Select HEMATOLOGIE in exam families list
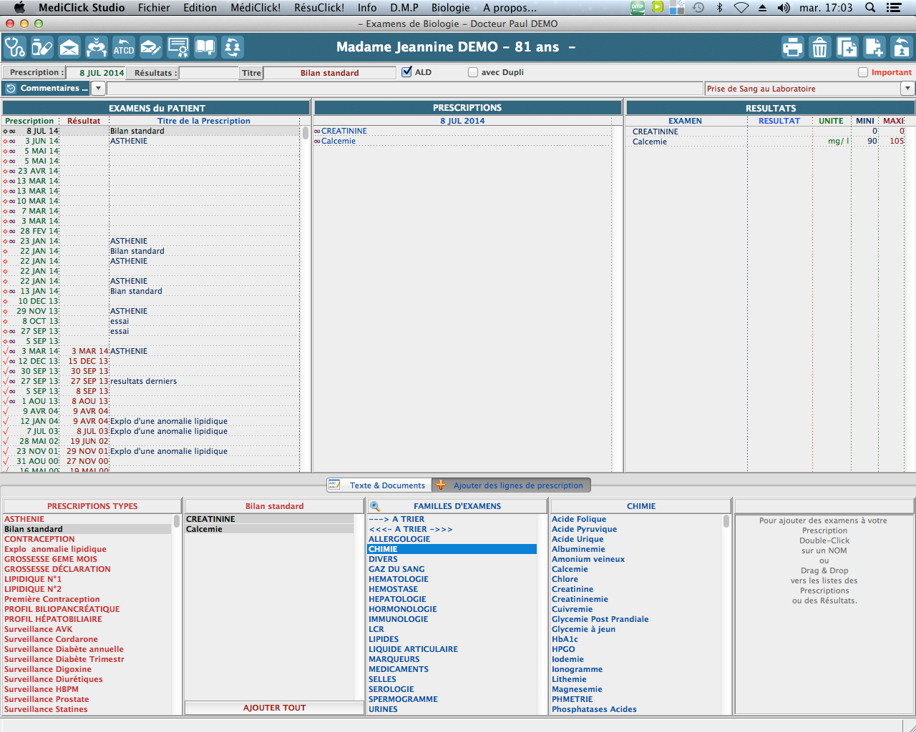 [x=398, y=579]
